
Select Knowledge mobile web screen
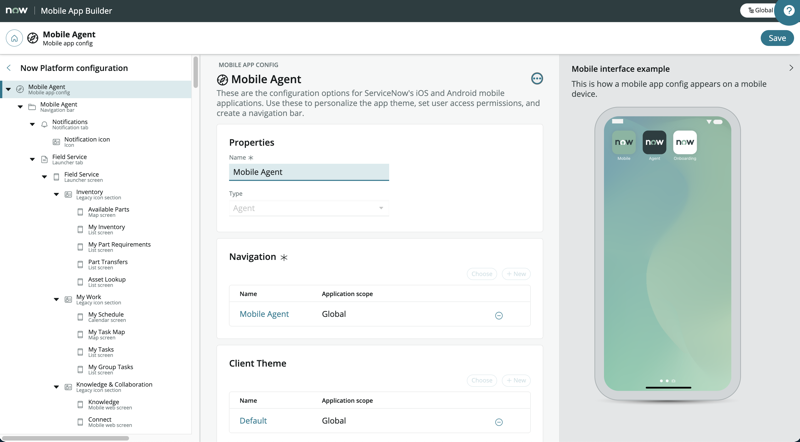tap(110, 404)
